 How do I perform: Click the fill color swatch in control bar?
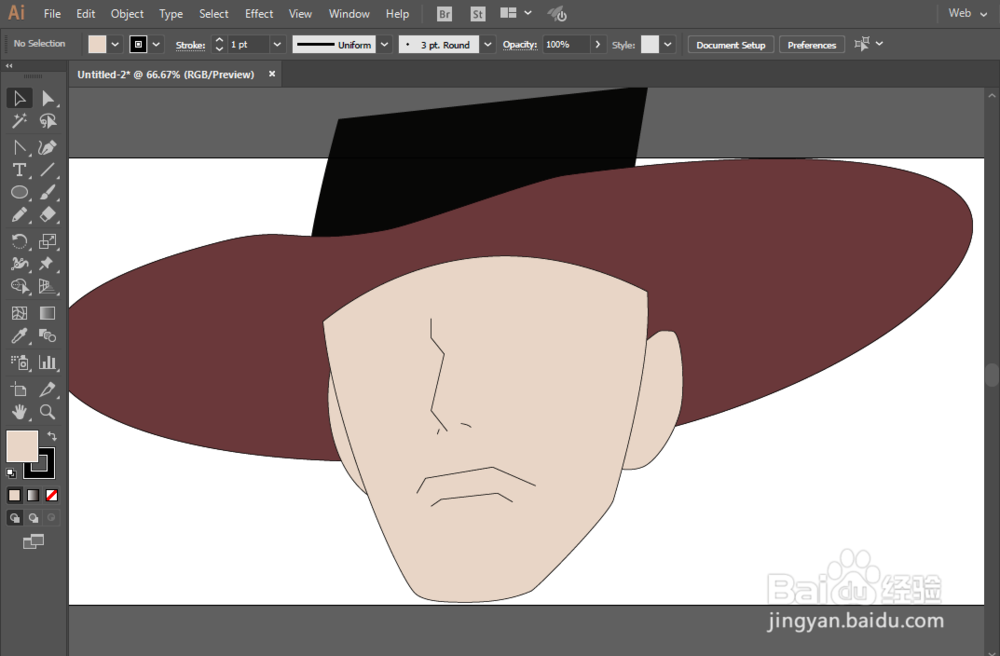(x=97, y=45)
